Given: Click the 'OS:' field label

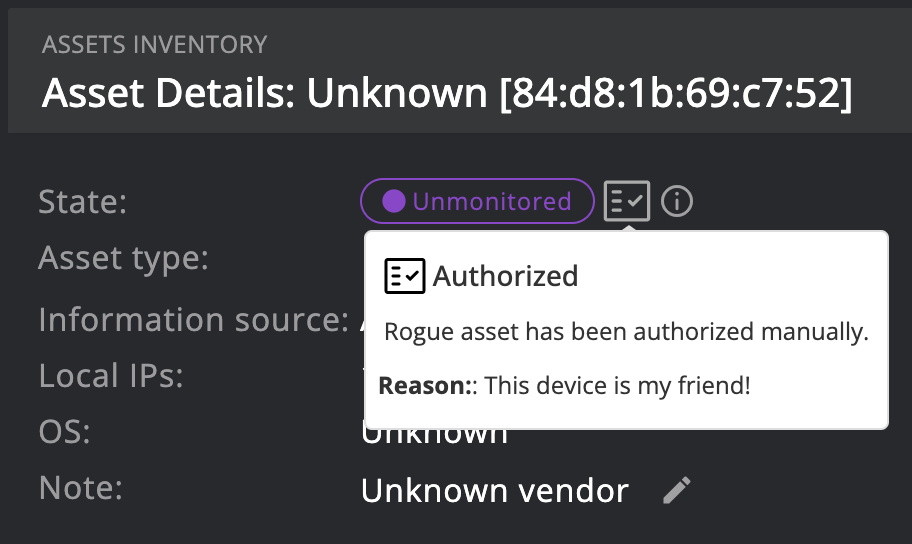Looking at the screenshot, I should pyautogui.click(x=62, y=432).
